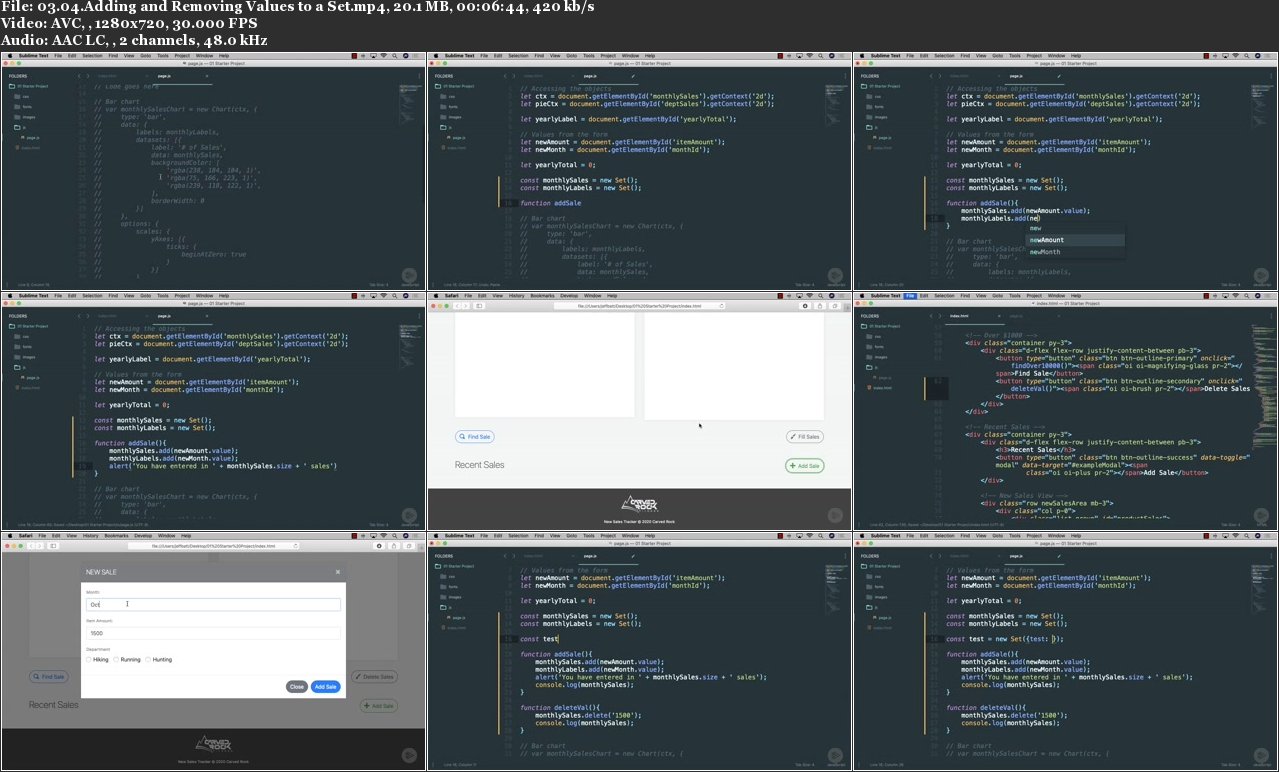1279x772 pixels.
Task: Click Safari back arrow in the Fill Sales frame
Action: [459, 306]
